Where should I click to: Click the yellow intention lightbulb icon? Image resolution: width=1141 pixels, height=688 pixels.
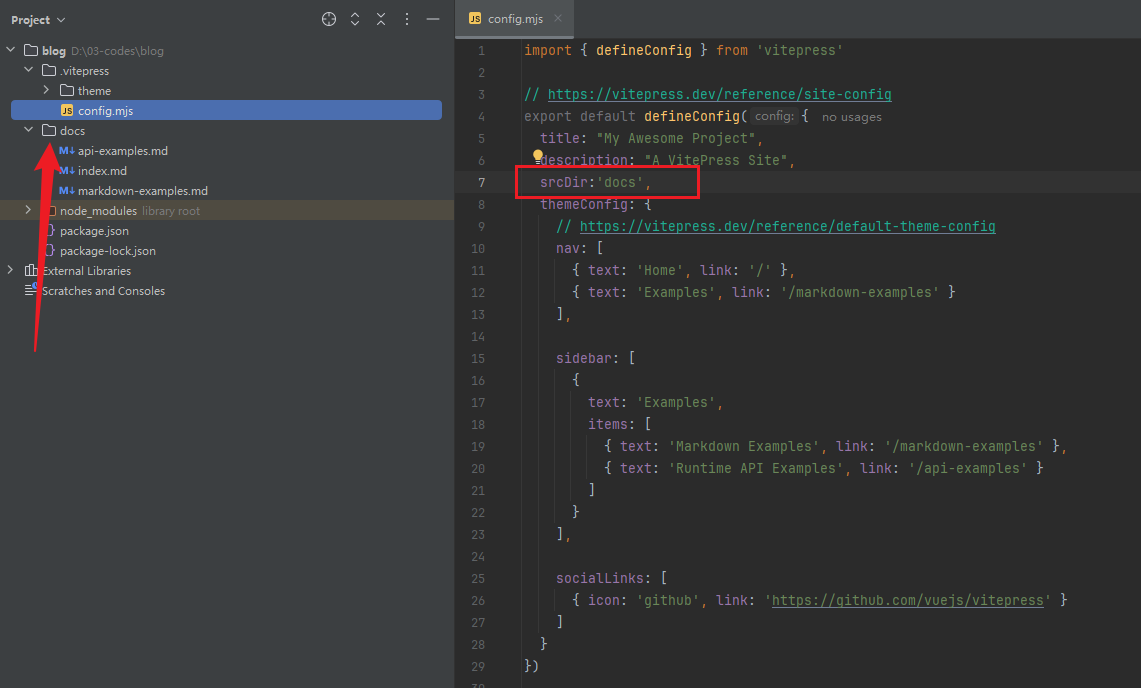[538, 155]
